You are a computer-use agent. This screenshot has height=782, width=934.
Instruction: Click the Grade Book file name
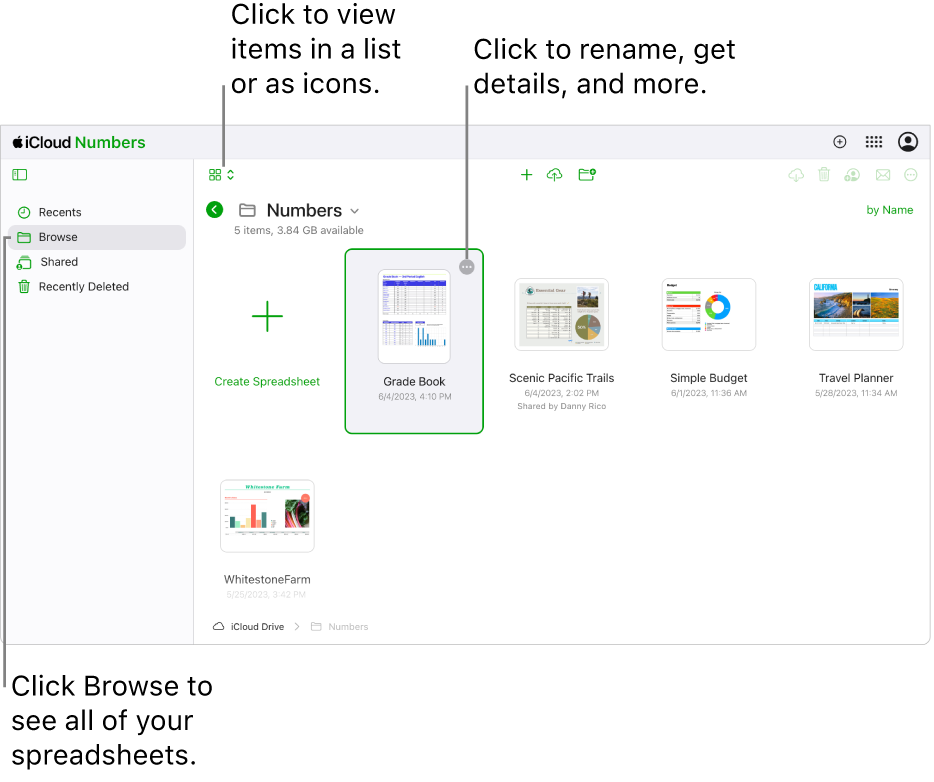coord(414,382)
